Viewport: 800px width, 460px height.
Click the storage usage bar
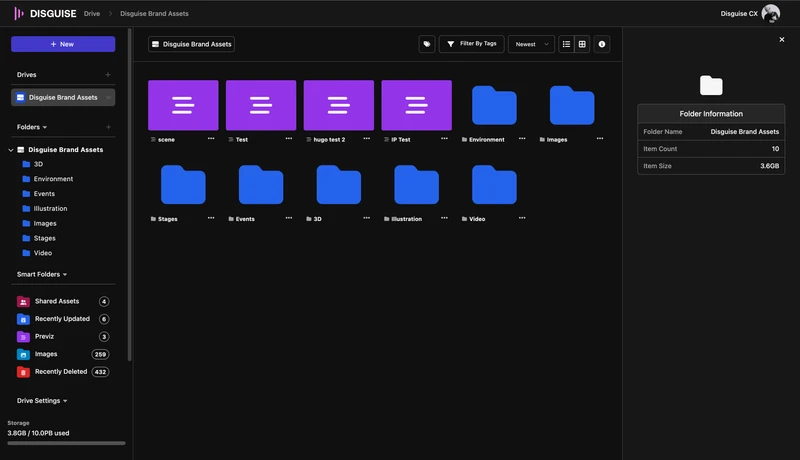[66, 443]
